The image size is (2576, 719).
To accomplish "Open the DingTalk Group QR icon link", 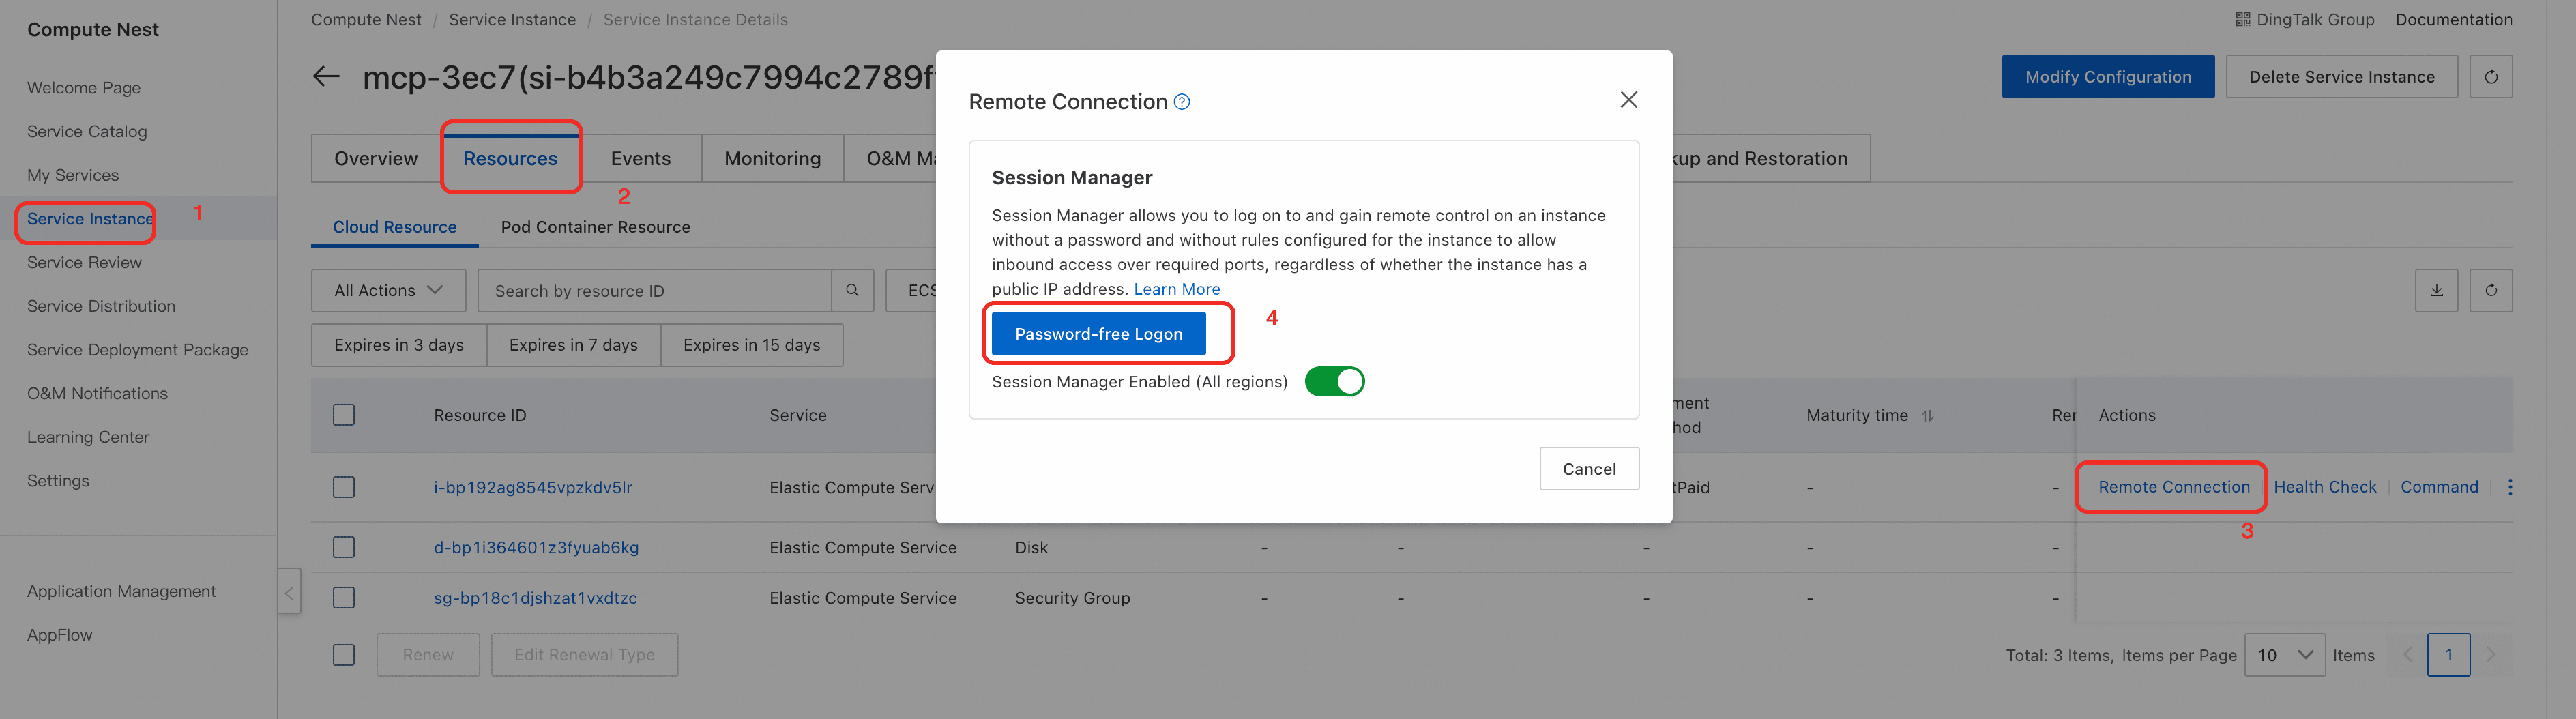I will pyautogui.click(x=2243, y=19).
